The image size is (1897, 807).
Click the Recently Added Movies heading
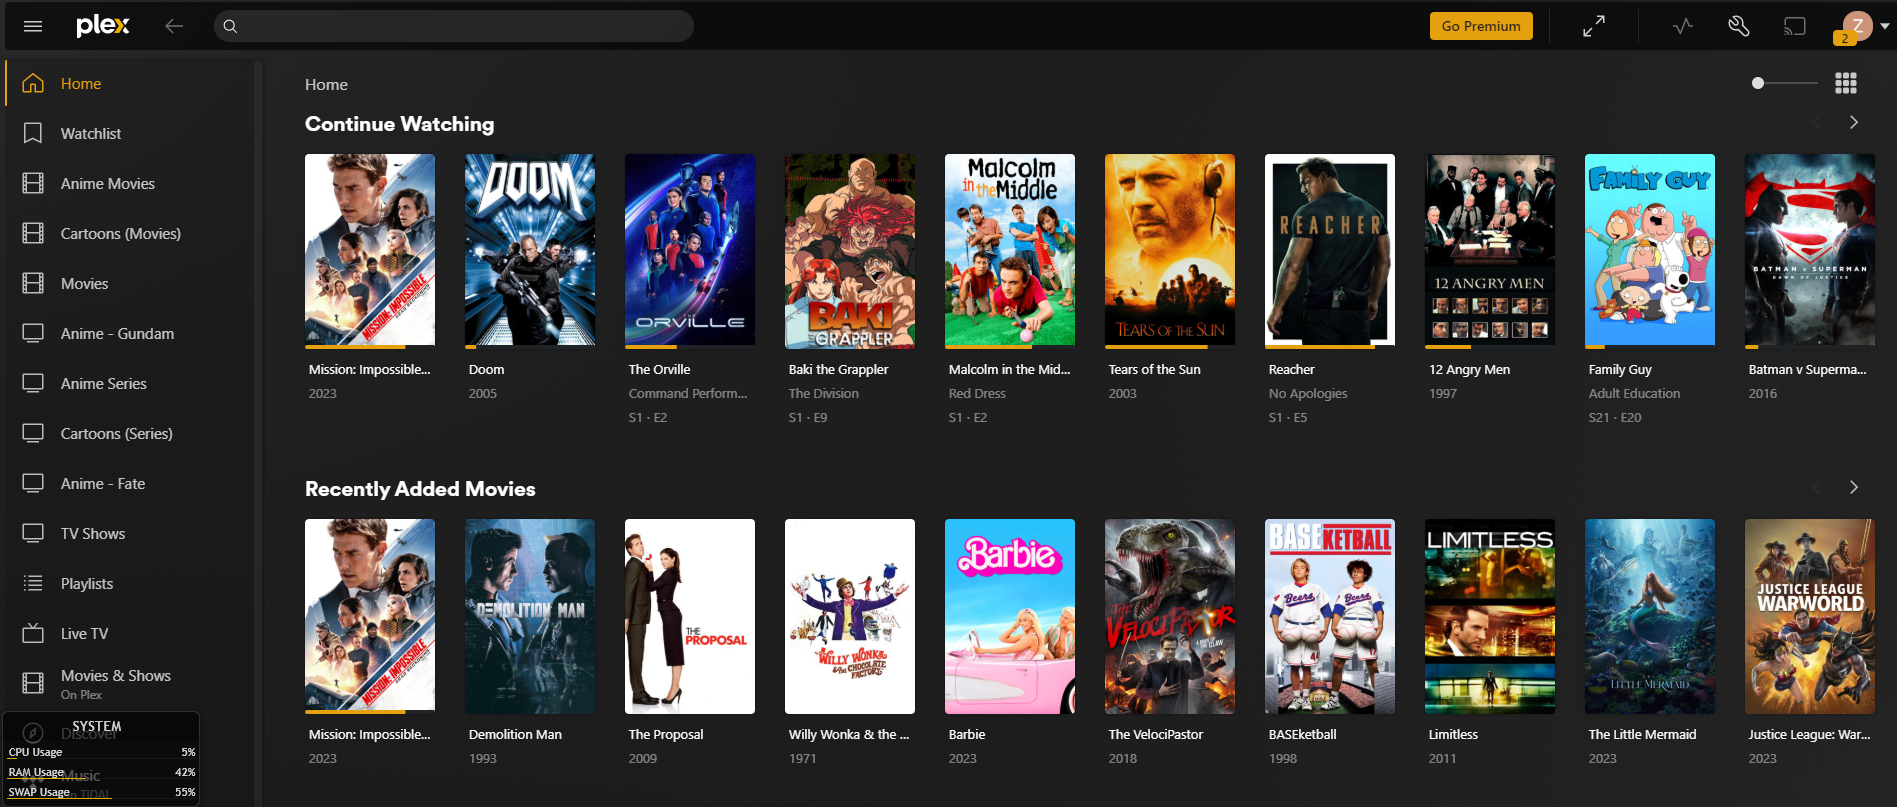(420, 489)
